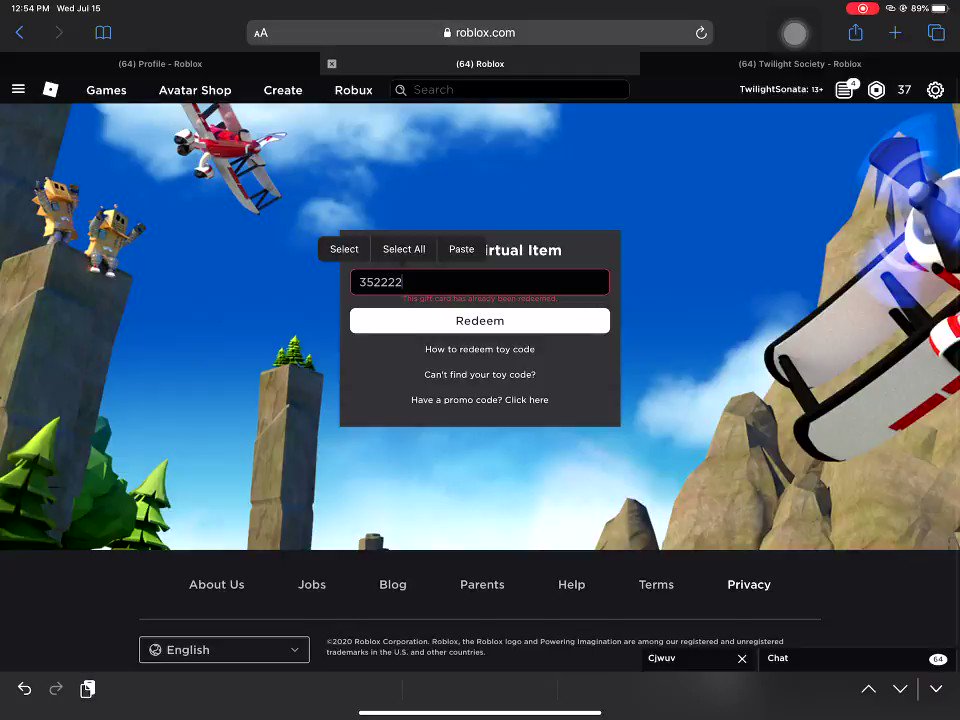Image resolution: width=960 pixels, height=720 pixels.
Task: Tap the code field containing 352222
Action: point(479,282)
